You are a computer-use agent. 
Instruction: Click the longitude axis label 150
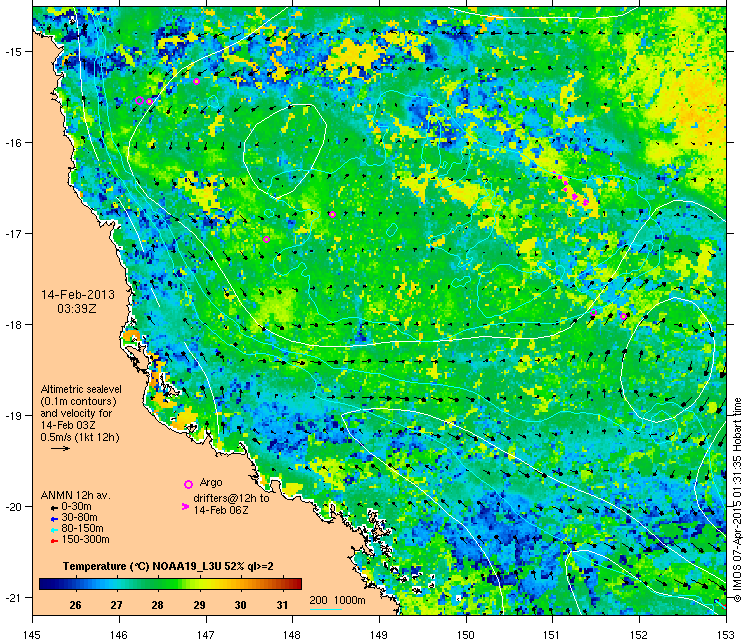point(466,635)
